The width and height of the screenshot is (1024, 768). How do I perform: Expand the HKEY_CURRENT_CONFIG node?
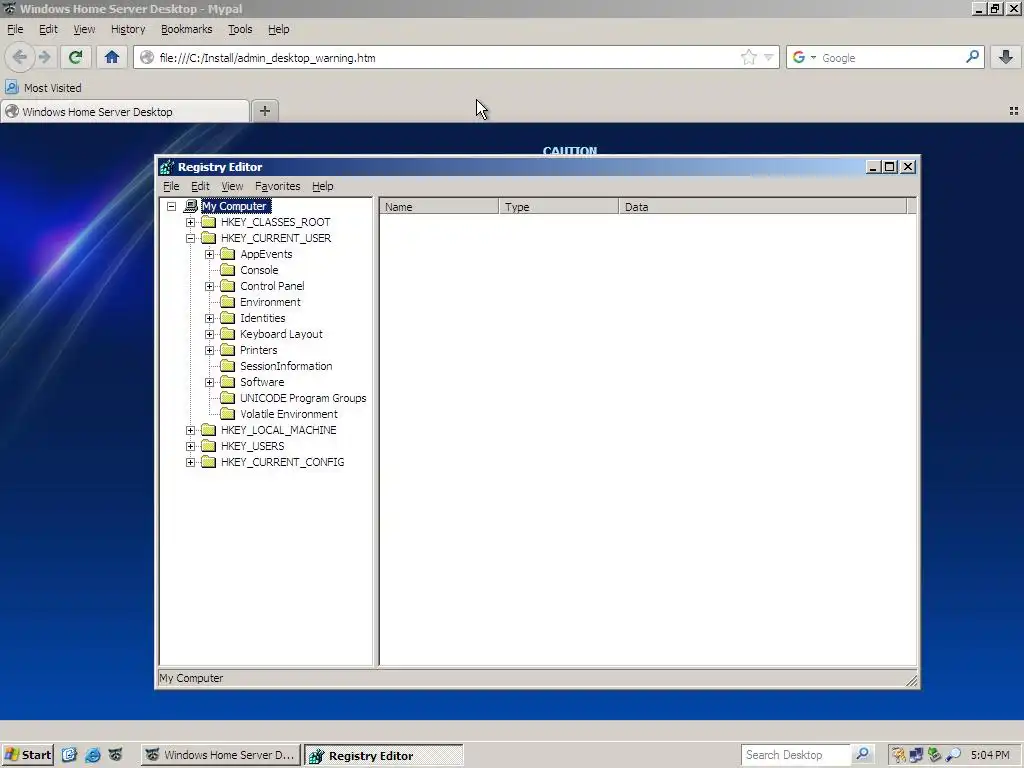pyautogui.click(x=191, y=462)
